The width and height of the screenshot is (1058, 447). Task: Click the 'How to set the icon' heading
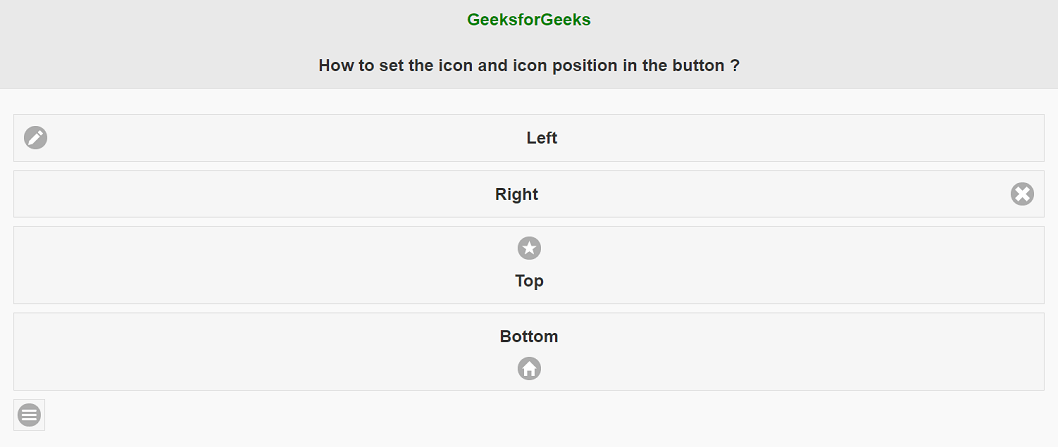[x=529, y=66]
